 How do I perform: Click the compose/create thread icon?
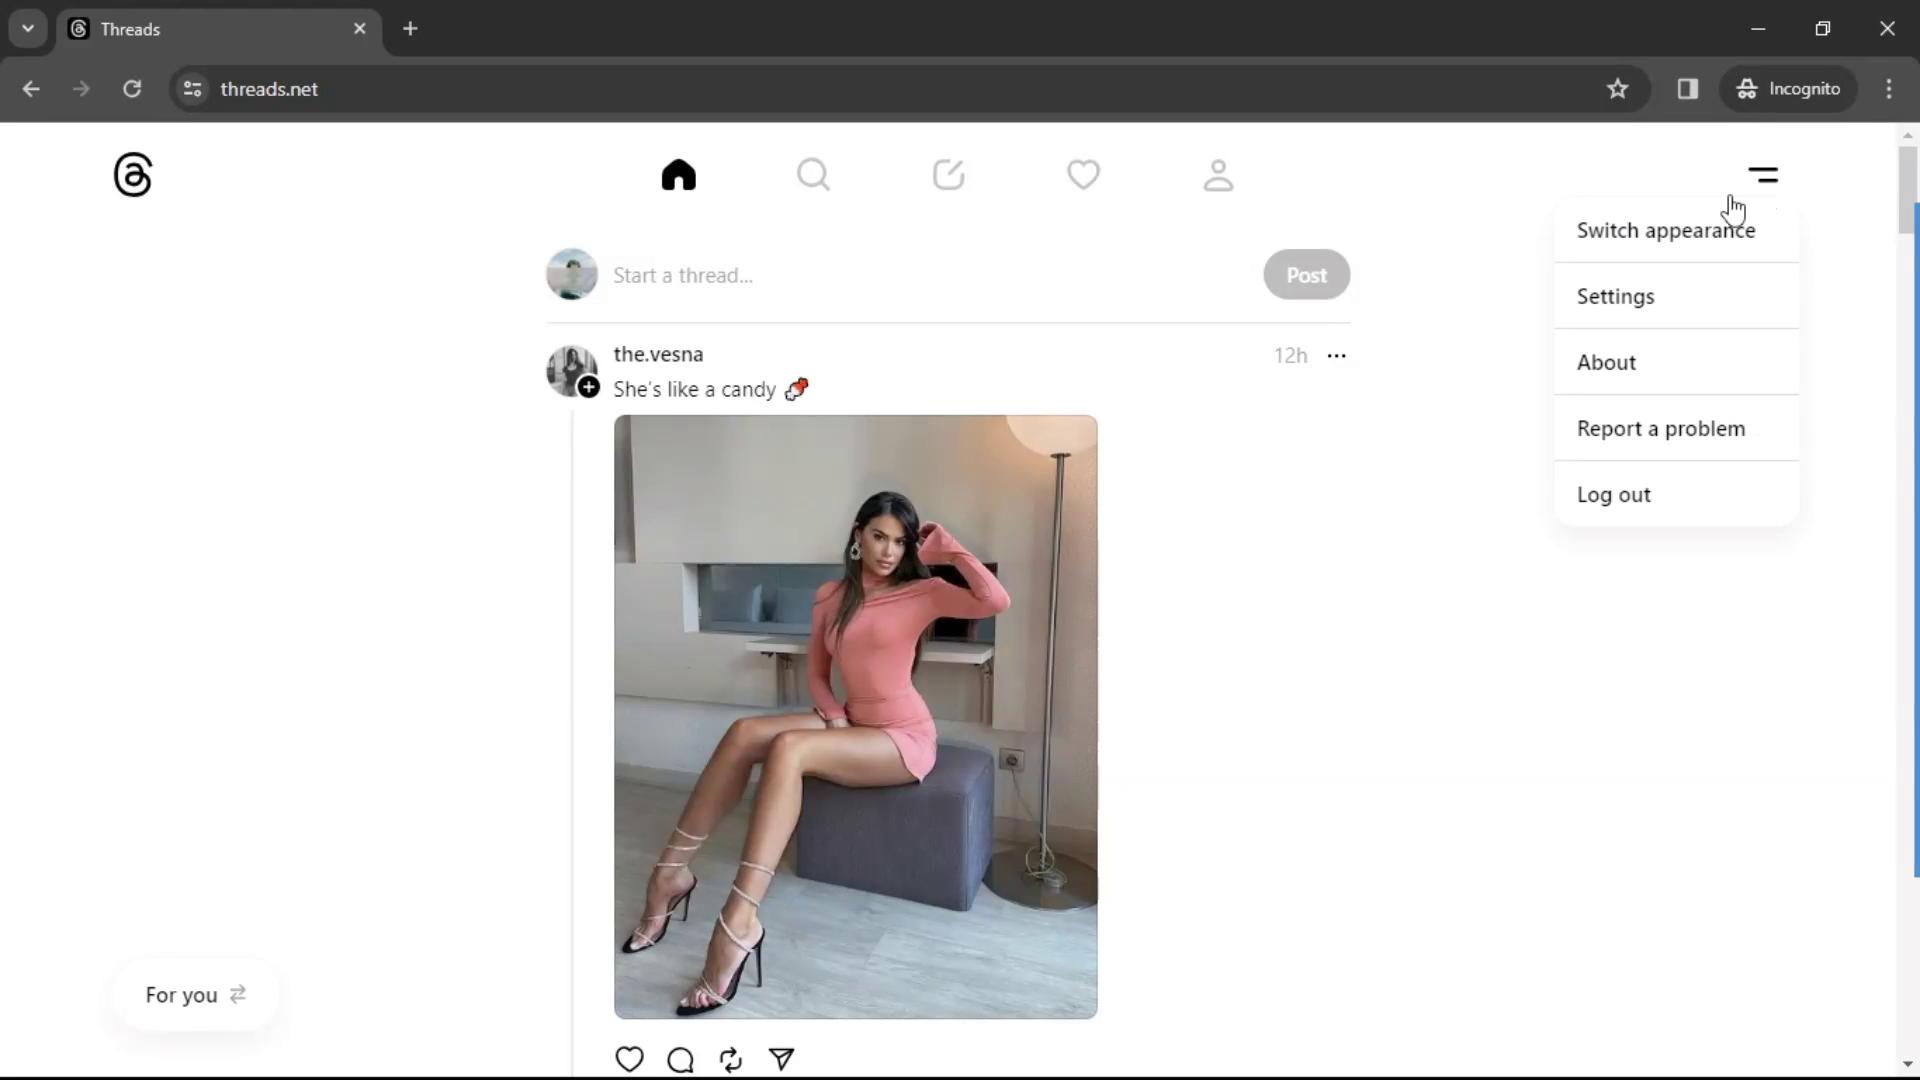point(947,174)
